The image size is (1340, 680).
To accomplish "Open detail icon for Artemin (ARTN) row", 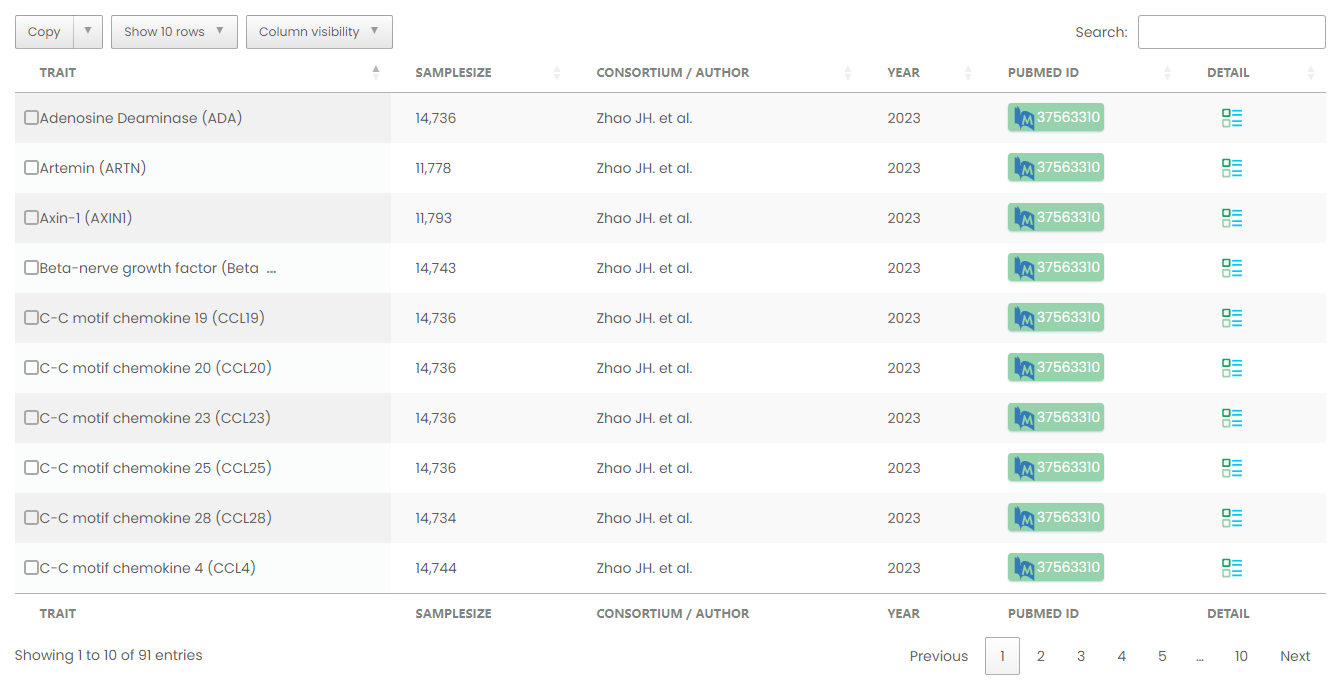I will tap(1231, 168).
